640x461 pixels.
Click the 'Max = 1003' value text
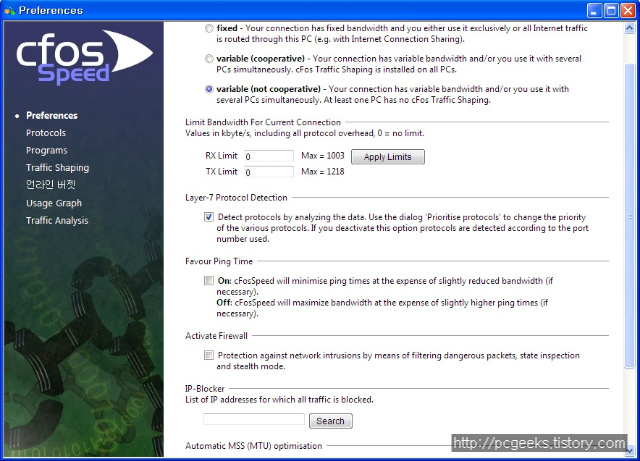point(323,156)
